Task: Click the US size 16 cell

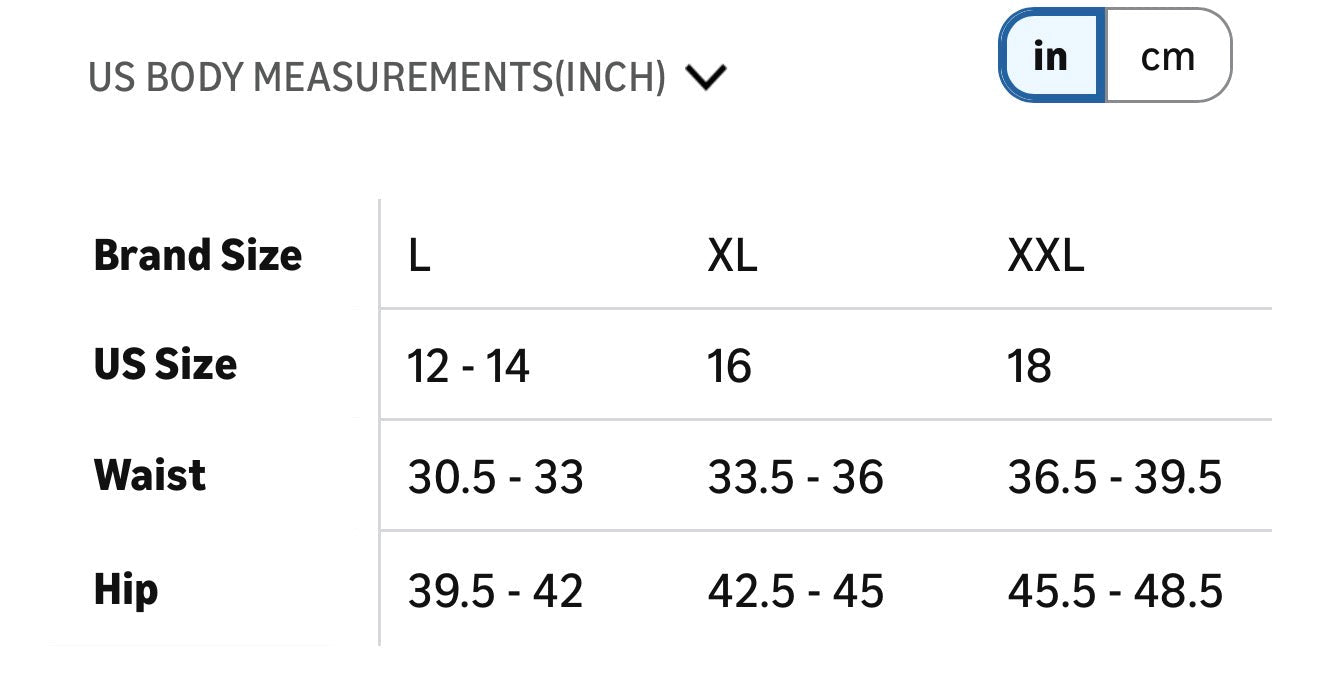Action: [x=729, y=366]
